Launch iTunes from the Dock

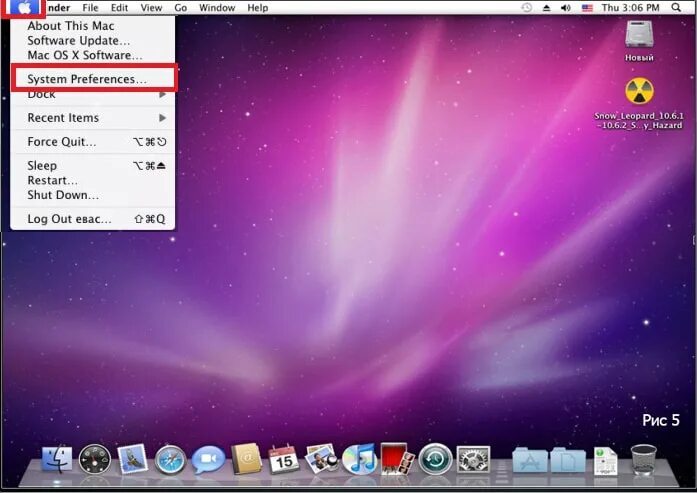pyautogui.click(x=359, y=459)
